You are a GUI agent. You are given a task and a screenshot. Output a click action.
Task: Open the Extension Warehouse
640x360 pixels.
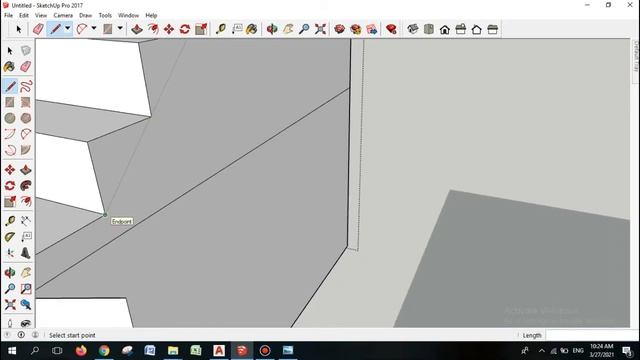356,29
